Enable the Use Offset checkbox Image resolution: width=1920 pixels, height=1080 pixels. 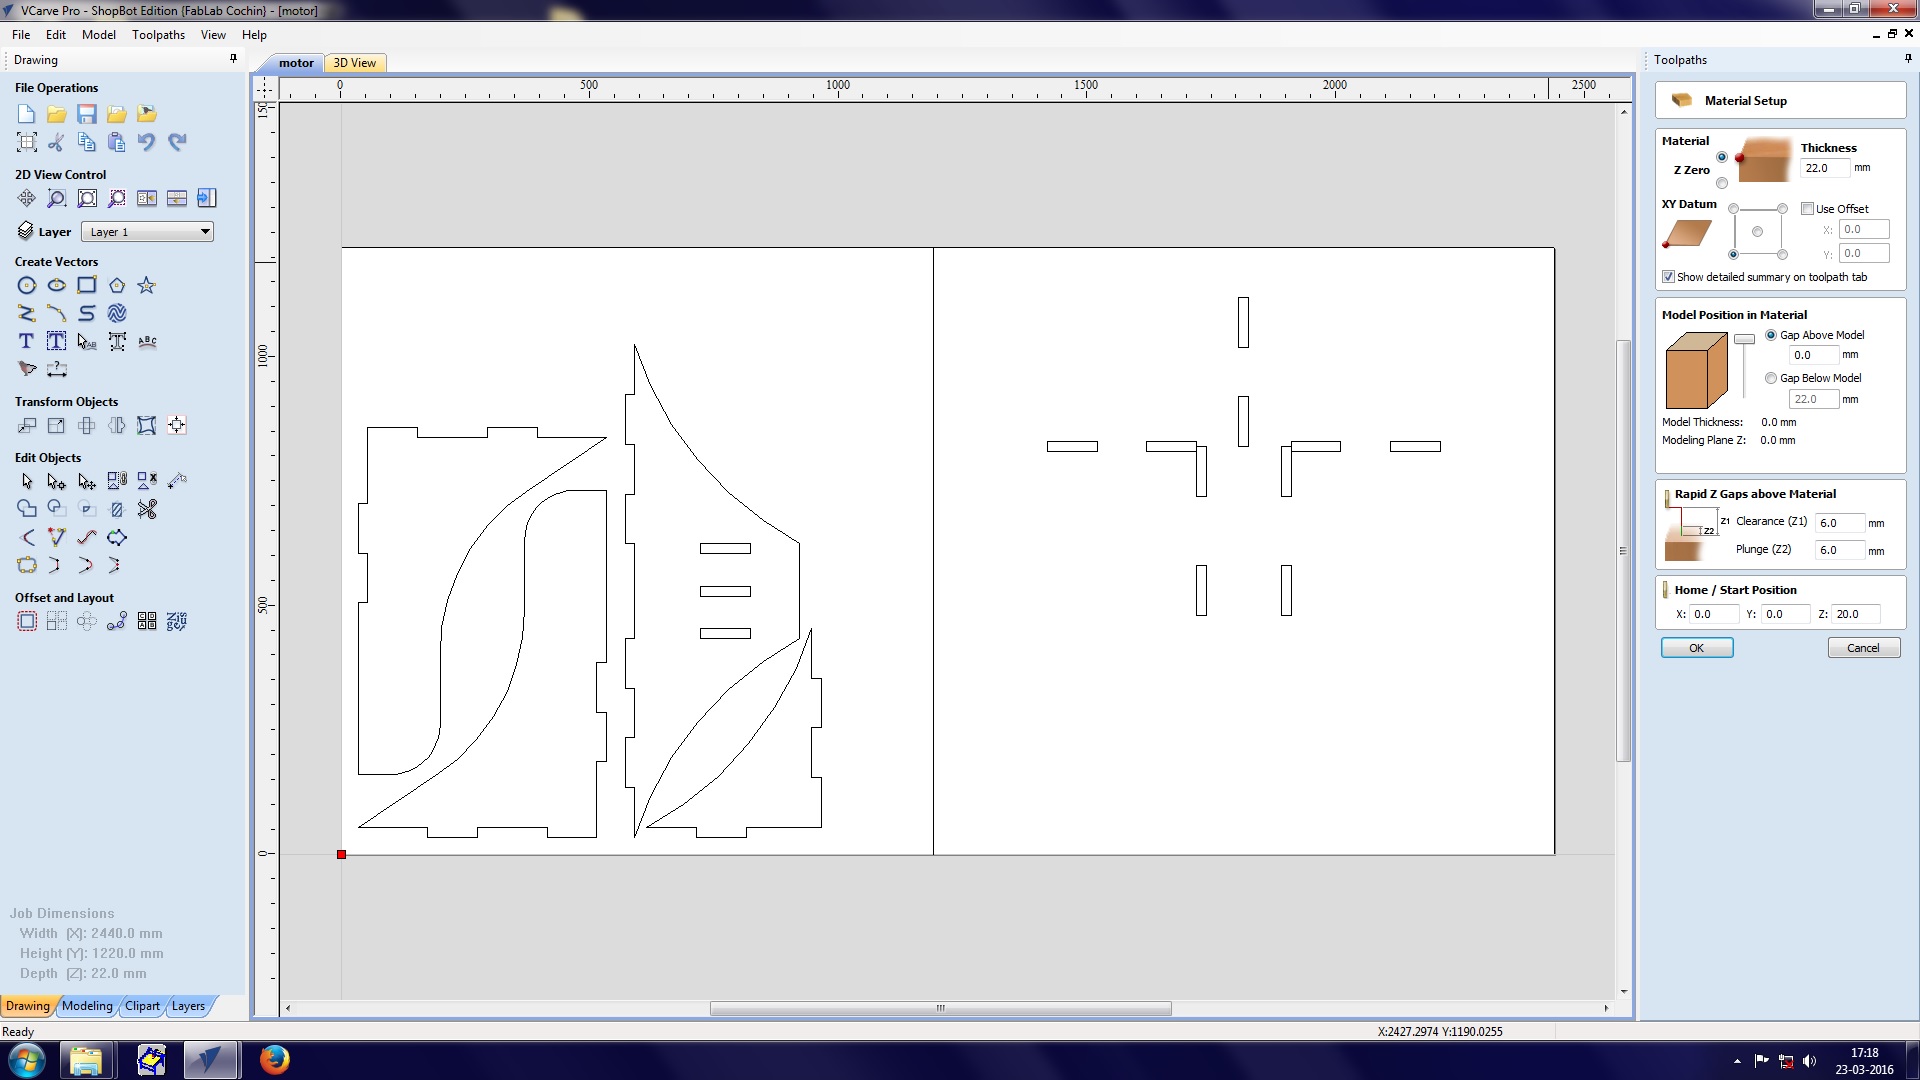click(1807, 209)
